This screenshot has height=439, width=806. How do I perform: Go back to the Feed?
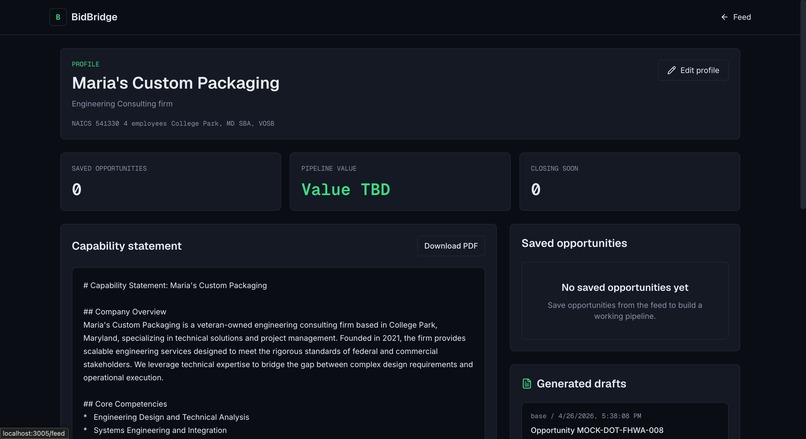click(x=736, y=17)
